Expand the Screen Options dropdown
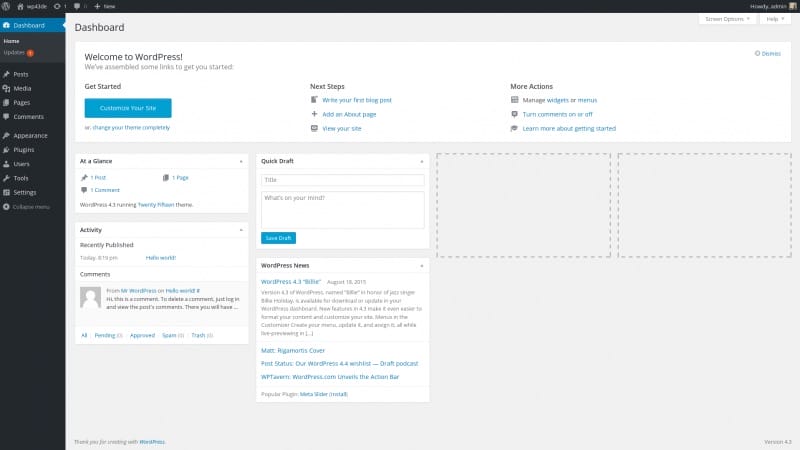This screenshot has width=800, height=450. coord(728,19)
